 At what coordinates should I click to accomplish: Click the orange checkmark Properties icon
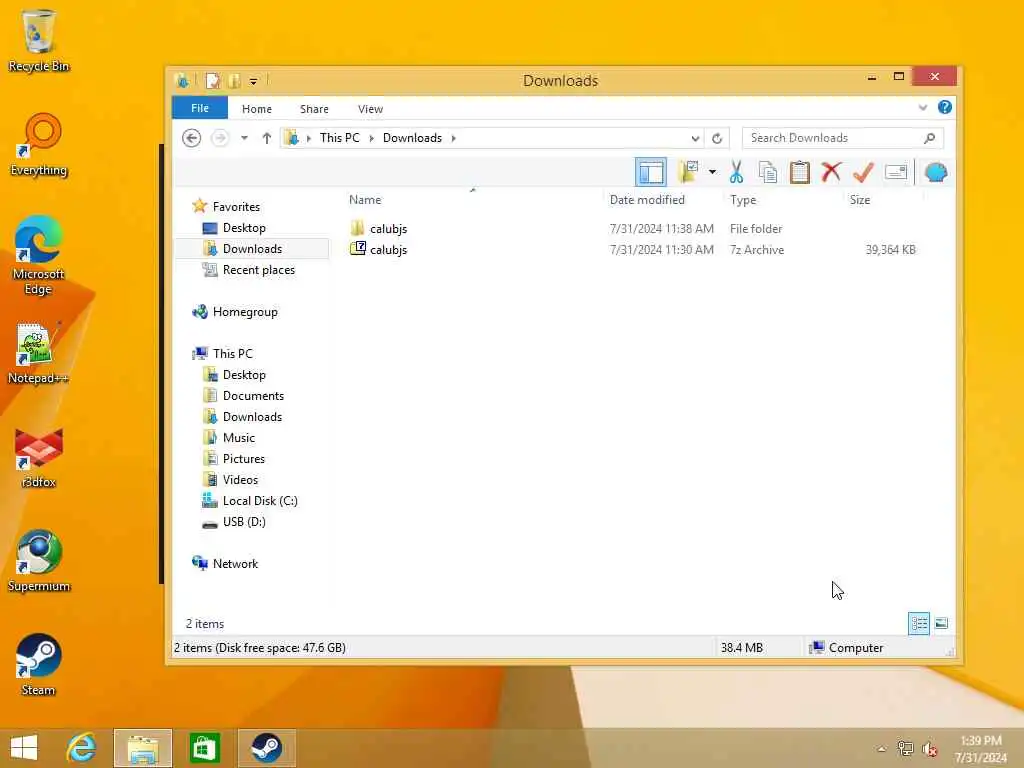(x=863, y=172)
